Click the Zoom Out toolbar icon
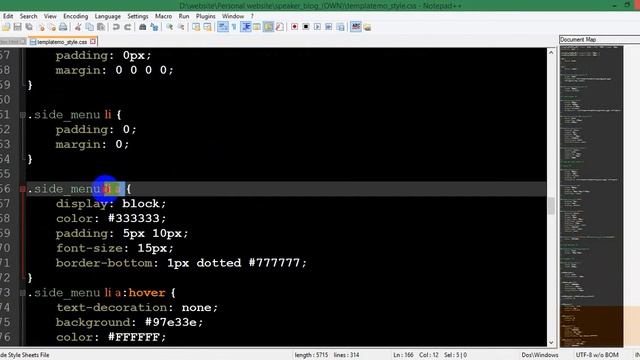Screen dimensions: 640x360 click(x=181, y=27)
